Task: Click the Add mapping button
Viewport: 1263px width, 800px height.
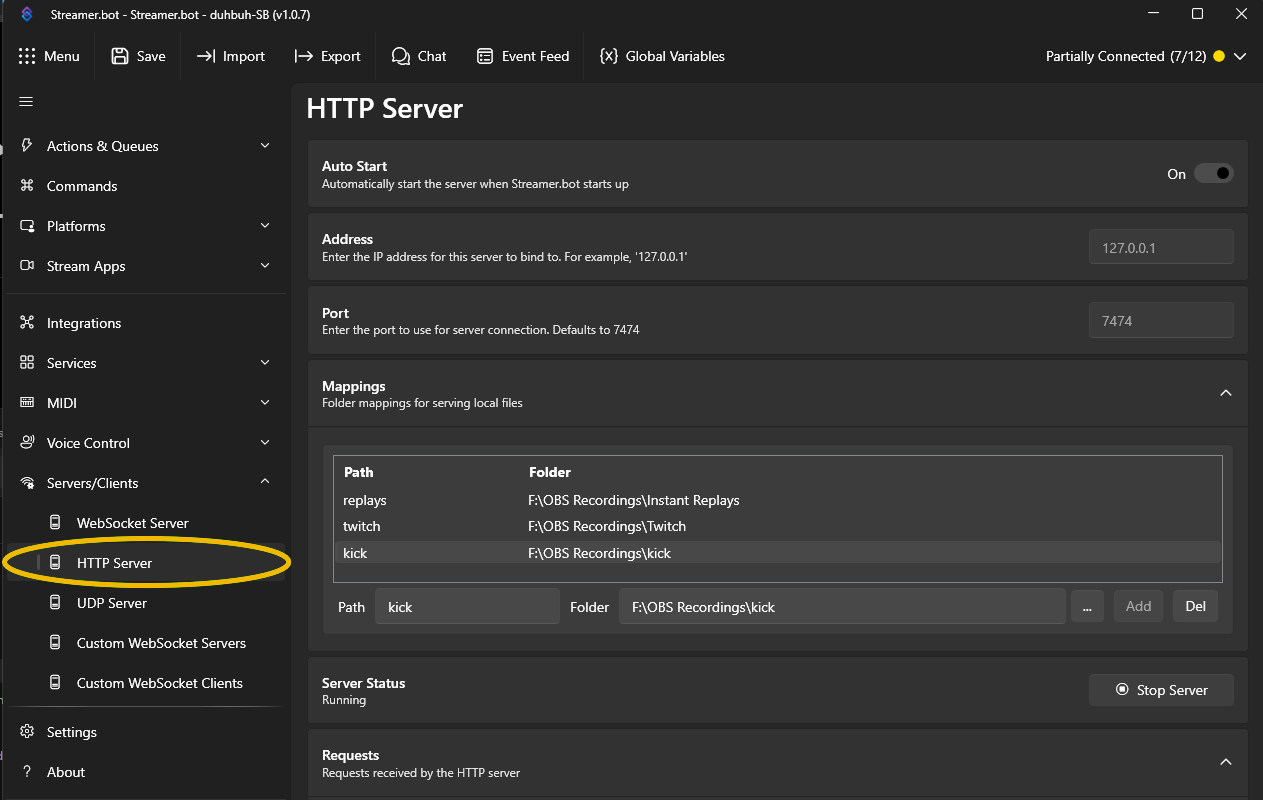Action: [x=1138, y=606]
